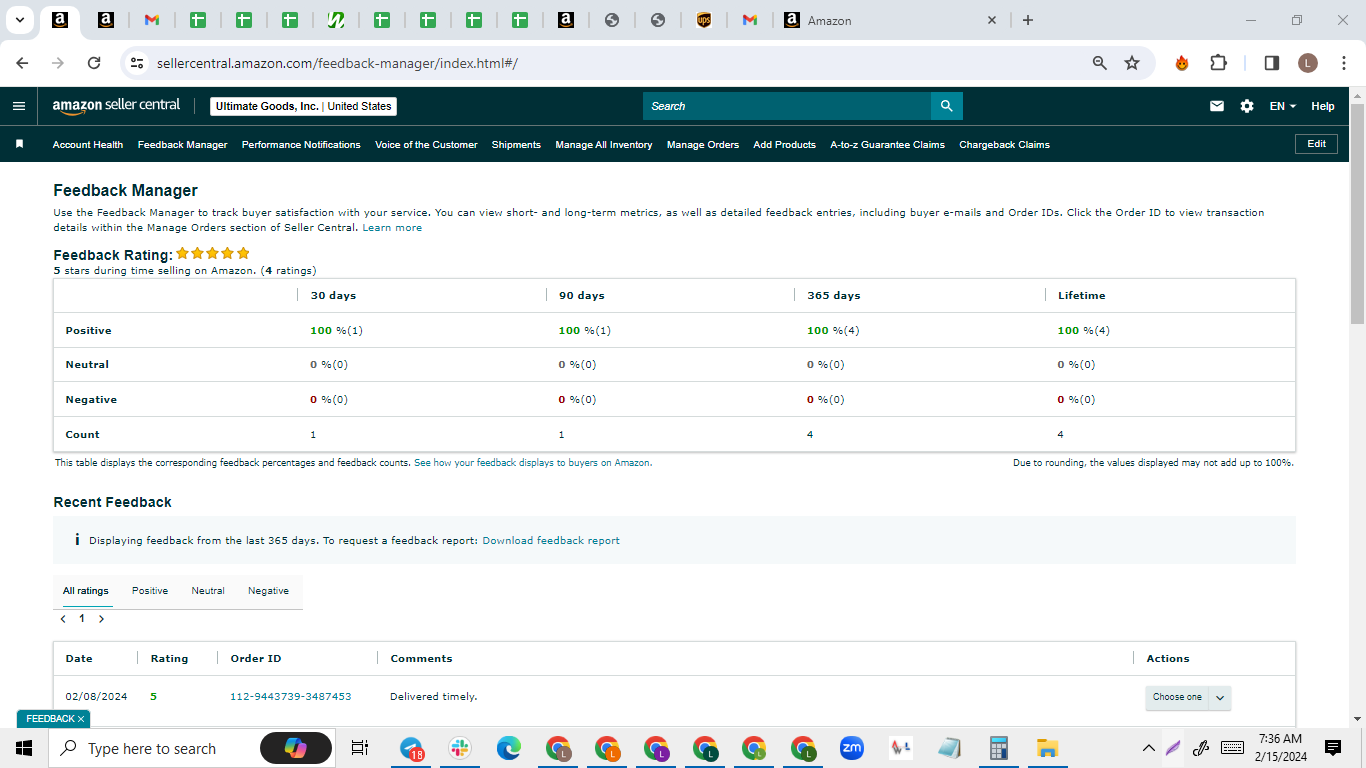Screen dimensions: 1366x768
Task: Open Calculator from the taskbar
Action: click(998, 748)
